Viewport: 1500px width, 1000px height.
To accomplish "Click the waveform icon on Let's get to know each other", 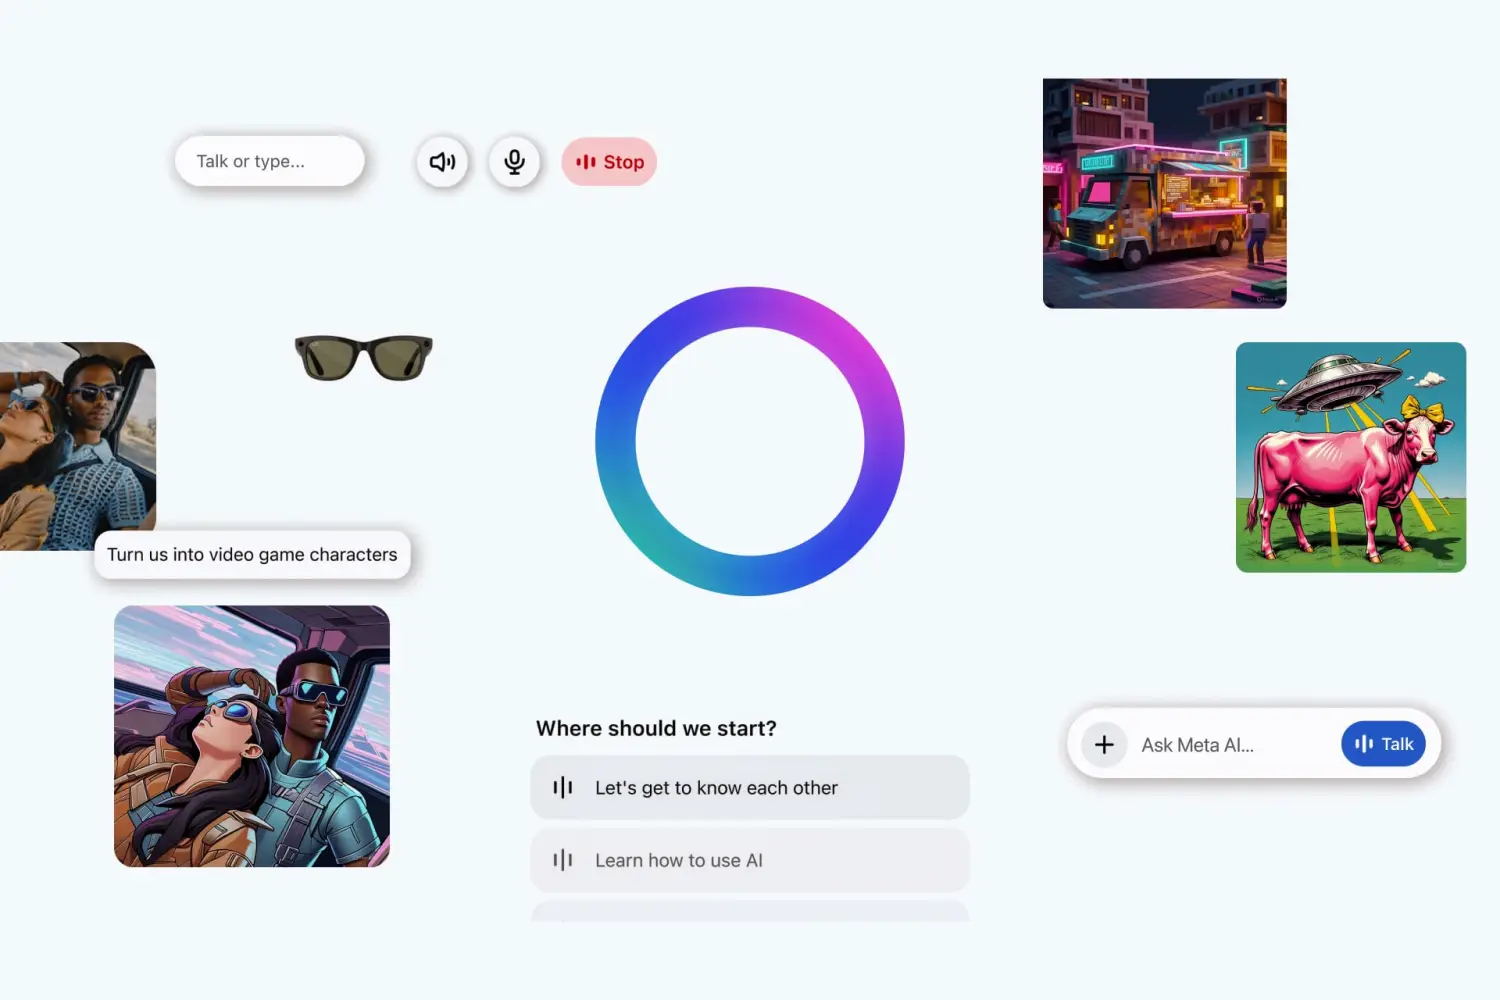I will (x=563, y=787).
